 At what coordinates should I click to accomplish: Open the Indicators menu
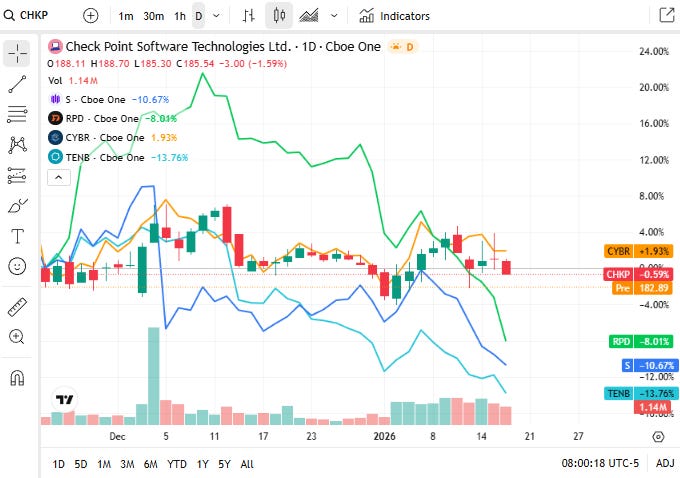pos(394,16)
